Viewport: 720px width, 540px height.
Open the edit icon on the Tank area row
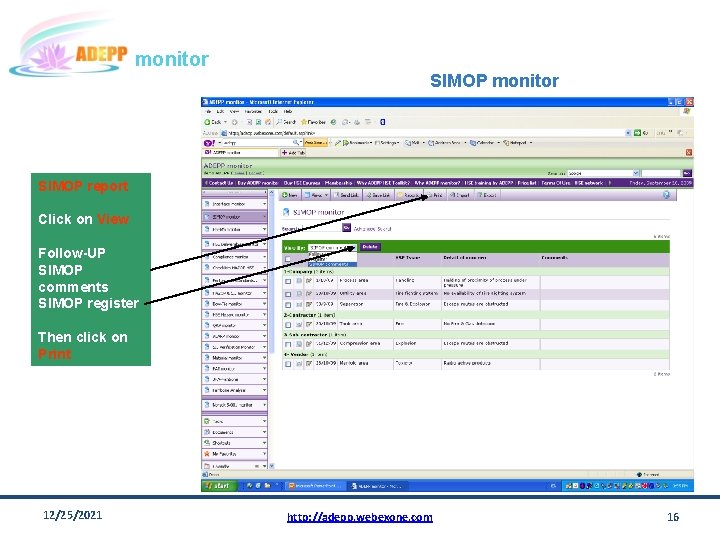pos(309,324)
